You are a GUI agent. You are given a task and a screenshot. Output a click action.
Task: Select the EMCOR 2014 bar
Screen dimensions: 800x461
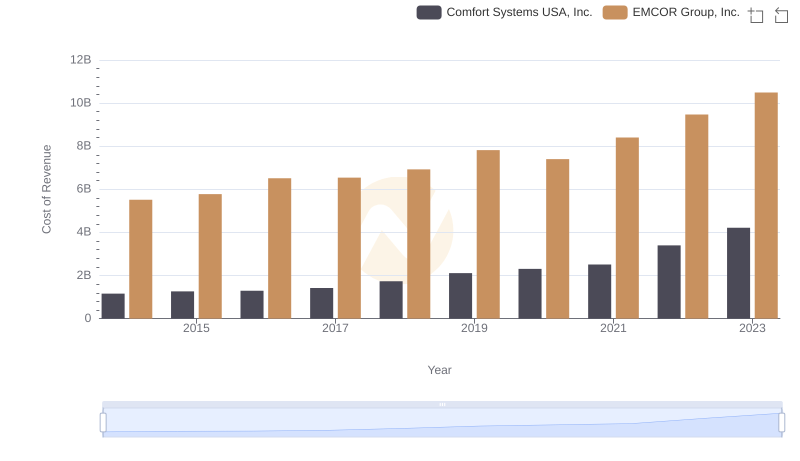tap(140, 259)
